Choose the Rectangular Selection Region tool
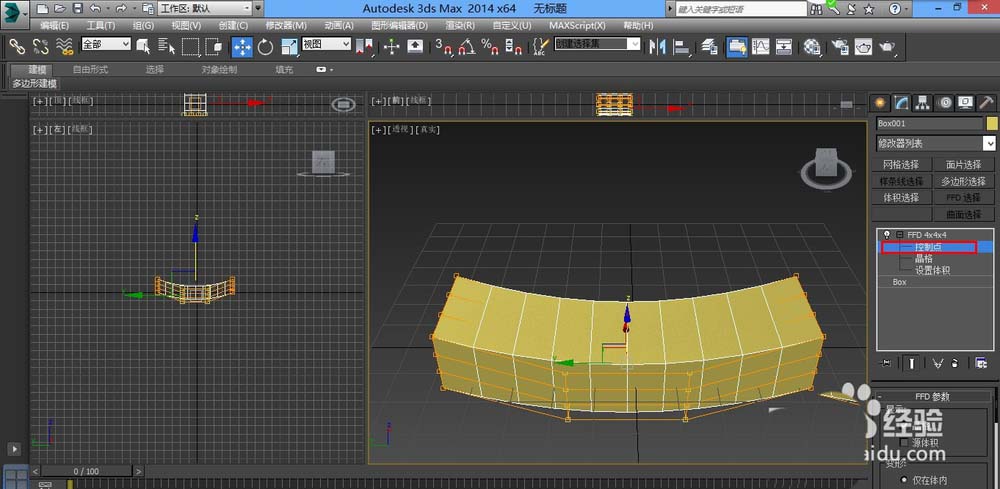This screenshot has width=1000, height=489. [191, 46]
